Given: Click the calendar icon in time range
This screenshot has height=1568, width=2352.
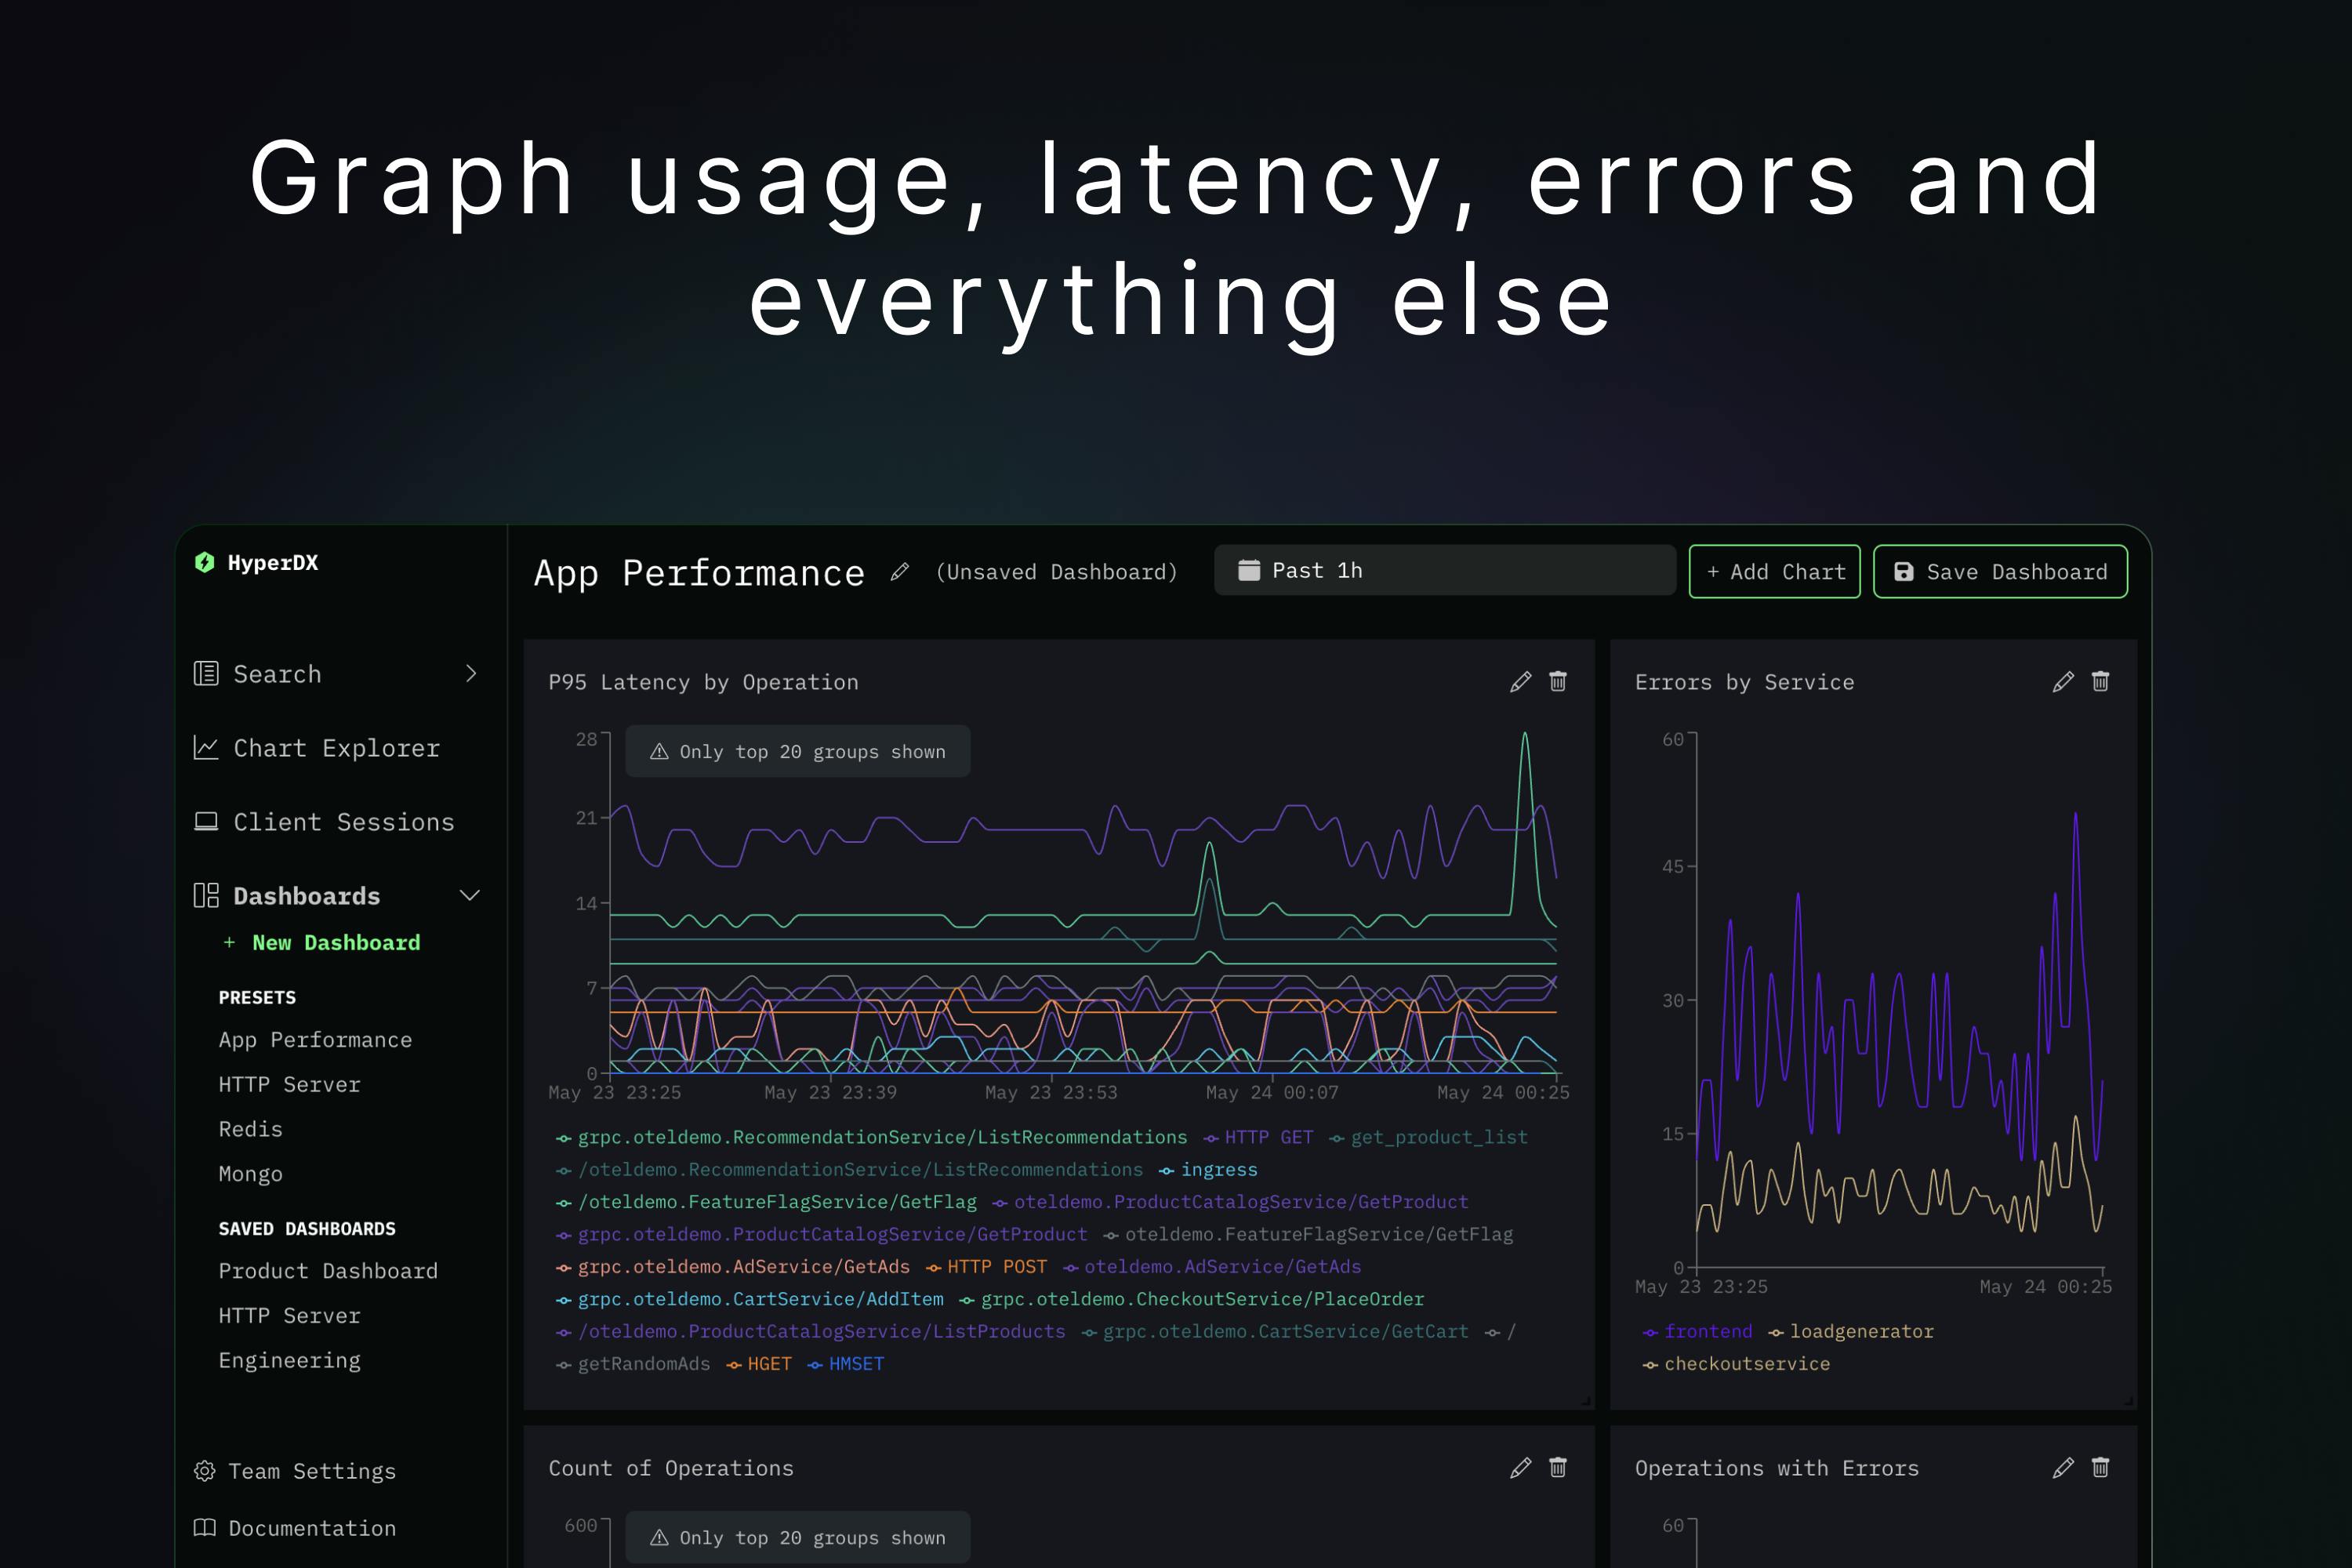Looking at the screenshot, I should 1249,570.
